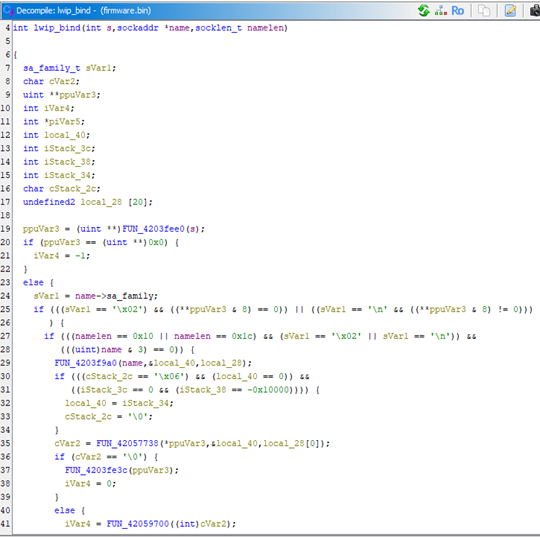Open FUN_42059700 call on line 41
Screen dimensions: 540x537
[x=138, y=524]
